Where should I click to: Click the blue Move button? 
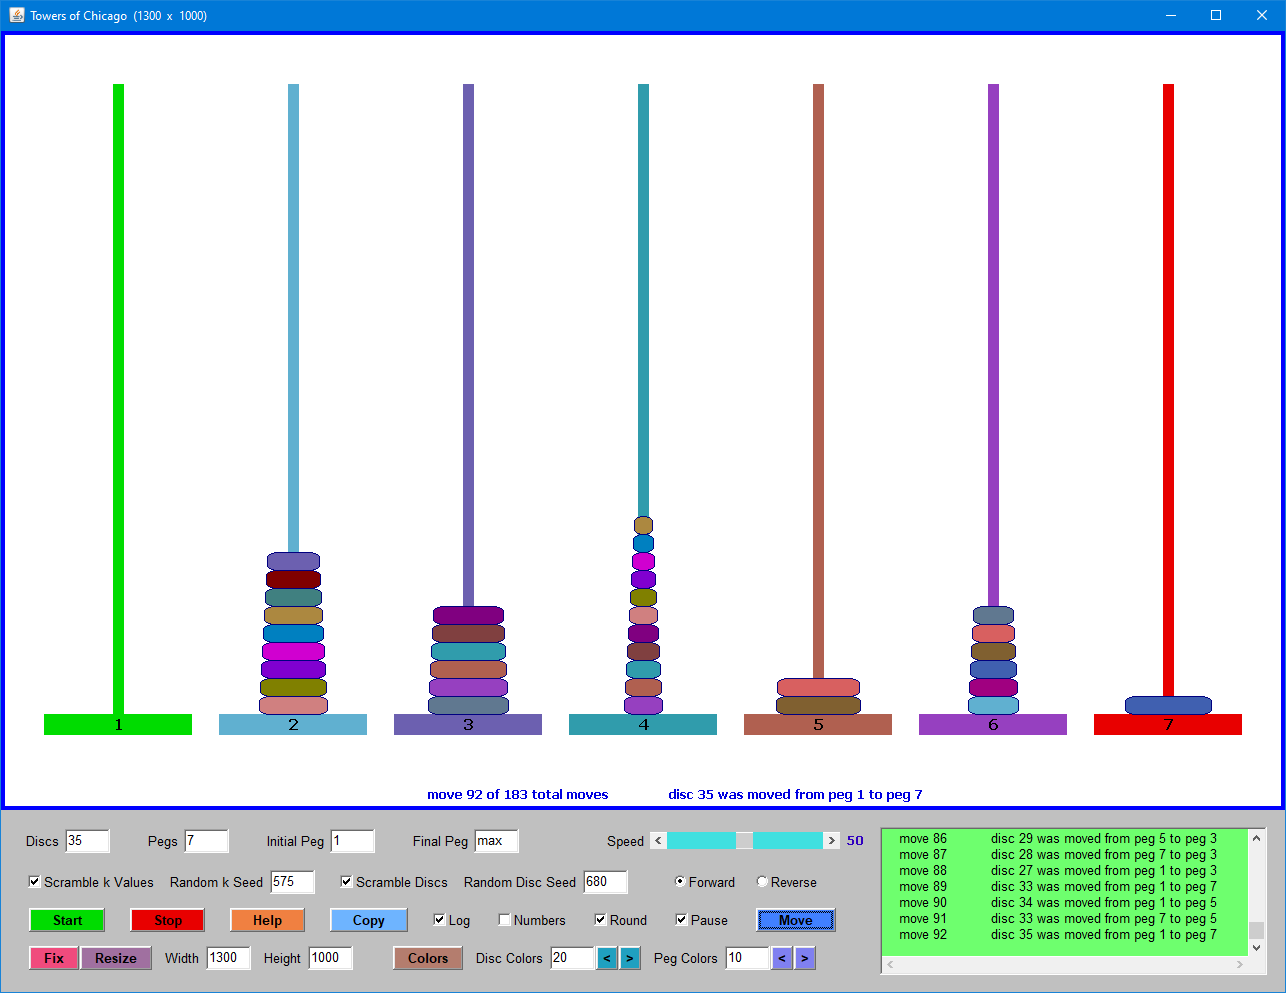pos(795,920)
